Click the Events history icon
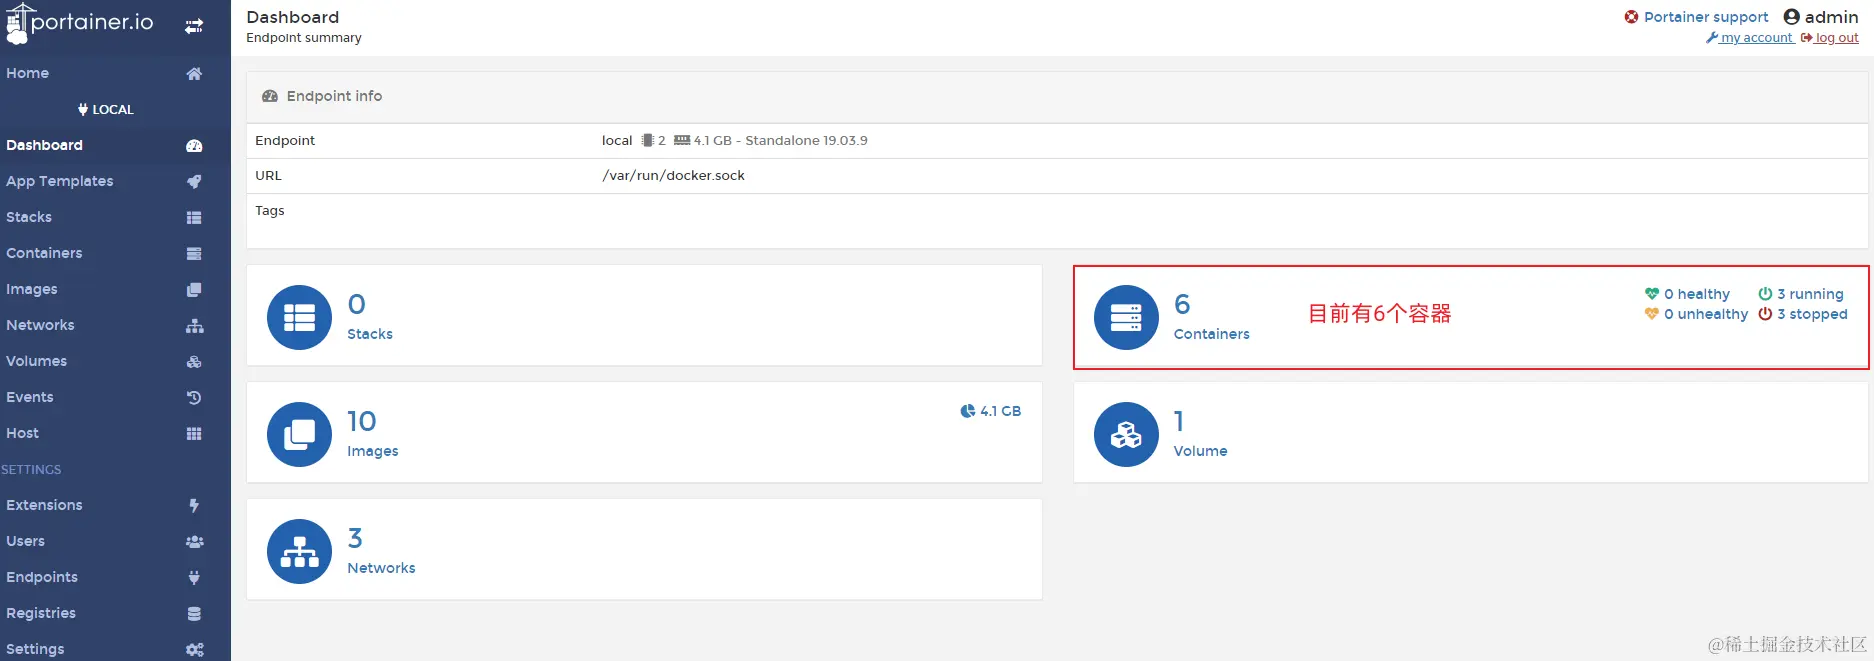1874x661 pixels. point(194,398)
